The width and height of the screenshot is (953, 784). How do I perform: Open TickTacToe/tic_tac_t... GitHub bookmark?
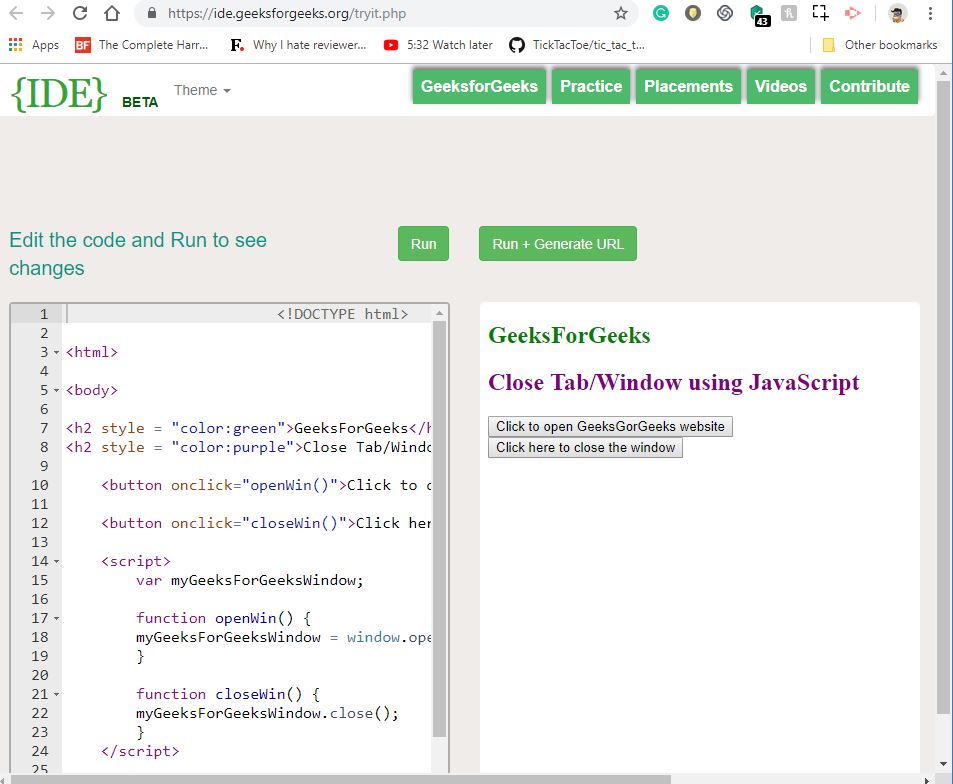point(577,45)
